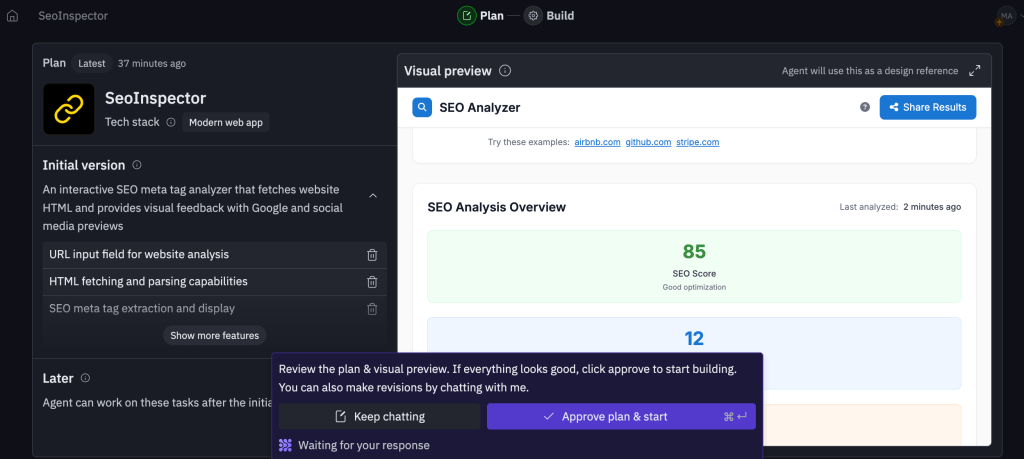Delete the URL input field feature
Image resolution: width=1024 pixels, height=459 pixels.
[x=372, y=255]
